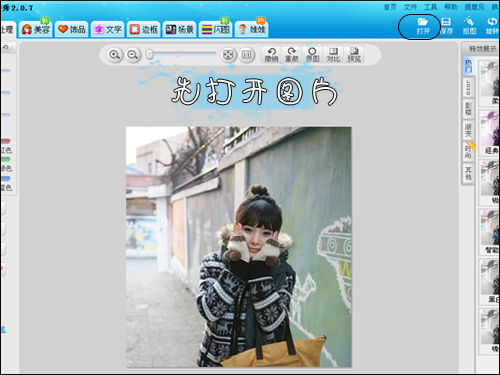The height and width of the screenshot is (375, 500).
Task: Click the red color slider
Action: [5, 141]
